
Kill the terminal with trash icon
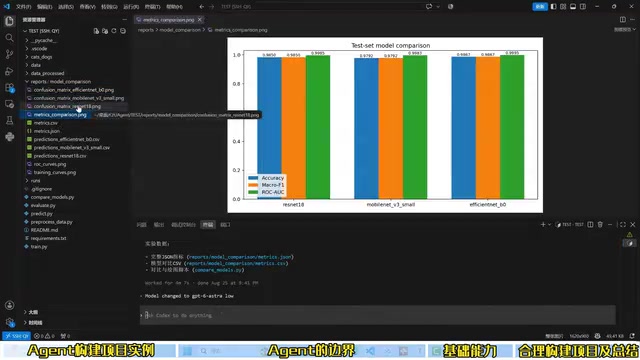click(600, 224)
